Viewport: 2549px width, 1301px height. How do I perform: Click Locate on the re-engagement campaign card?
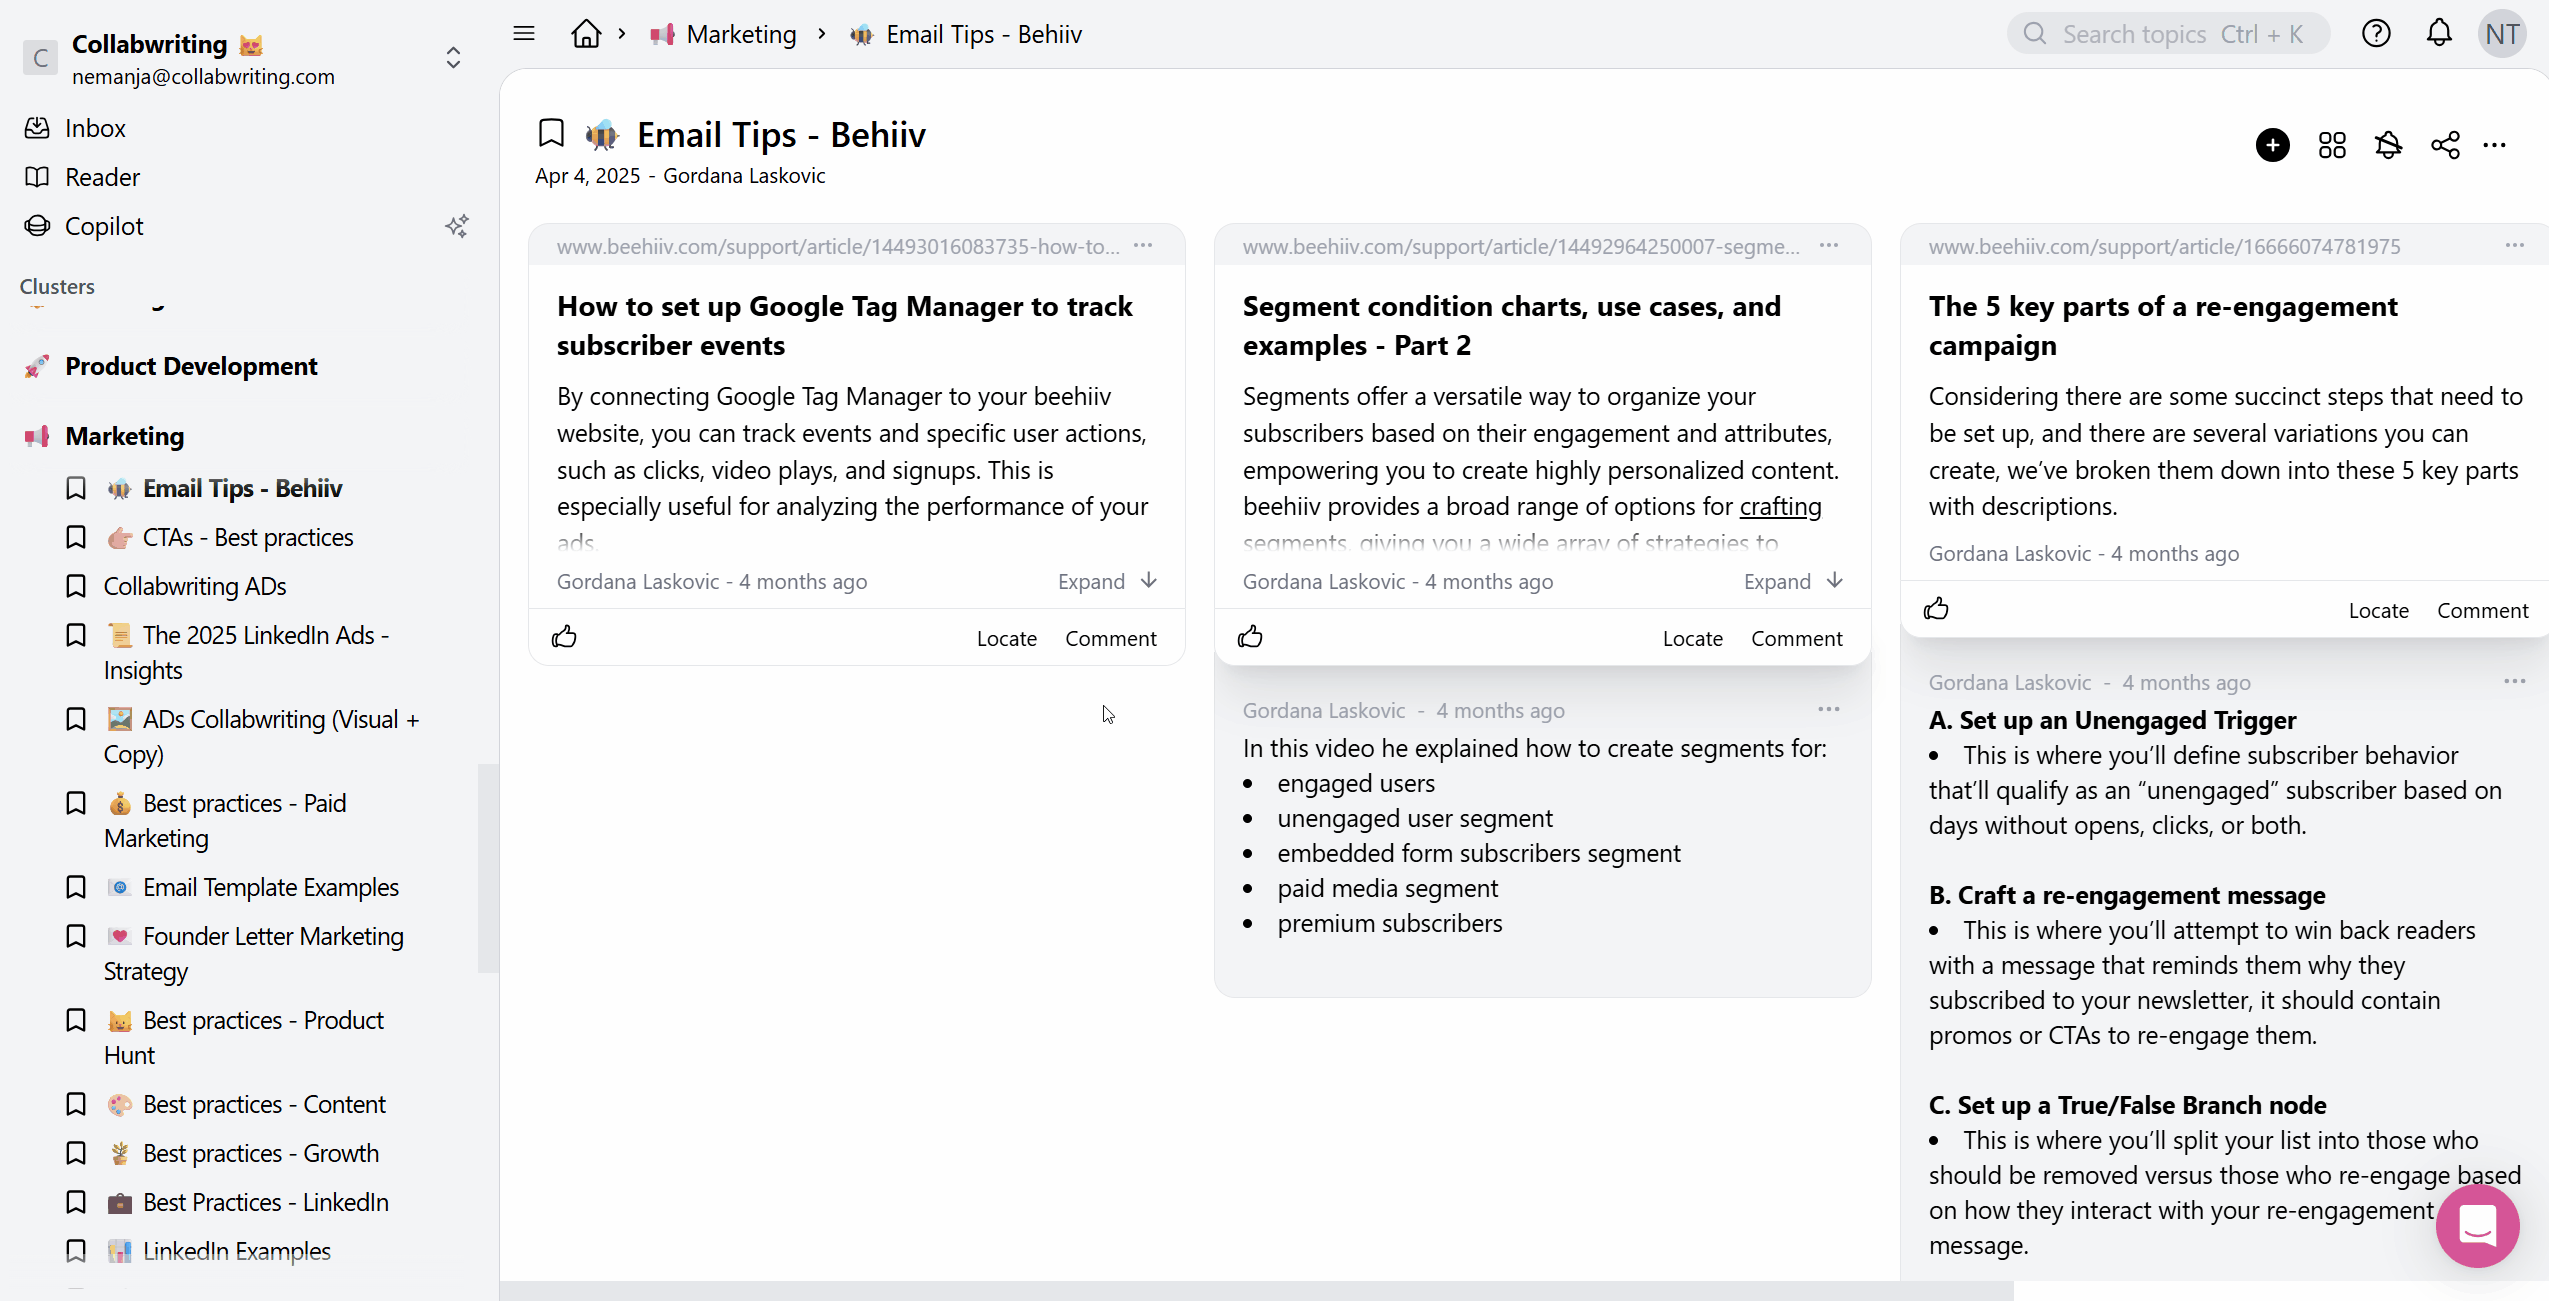(x=2377, y=610)
